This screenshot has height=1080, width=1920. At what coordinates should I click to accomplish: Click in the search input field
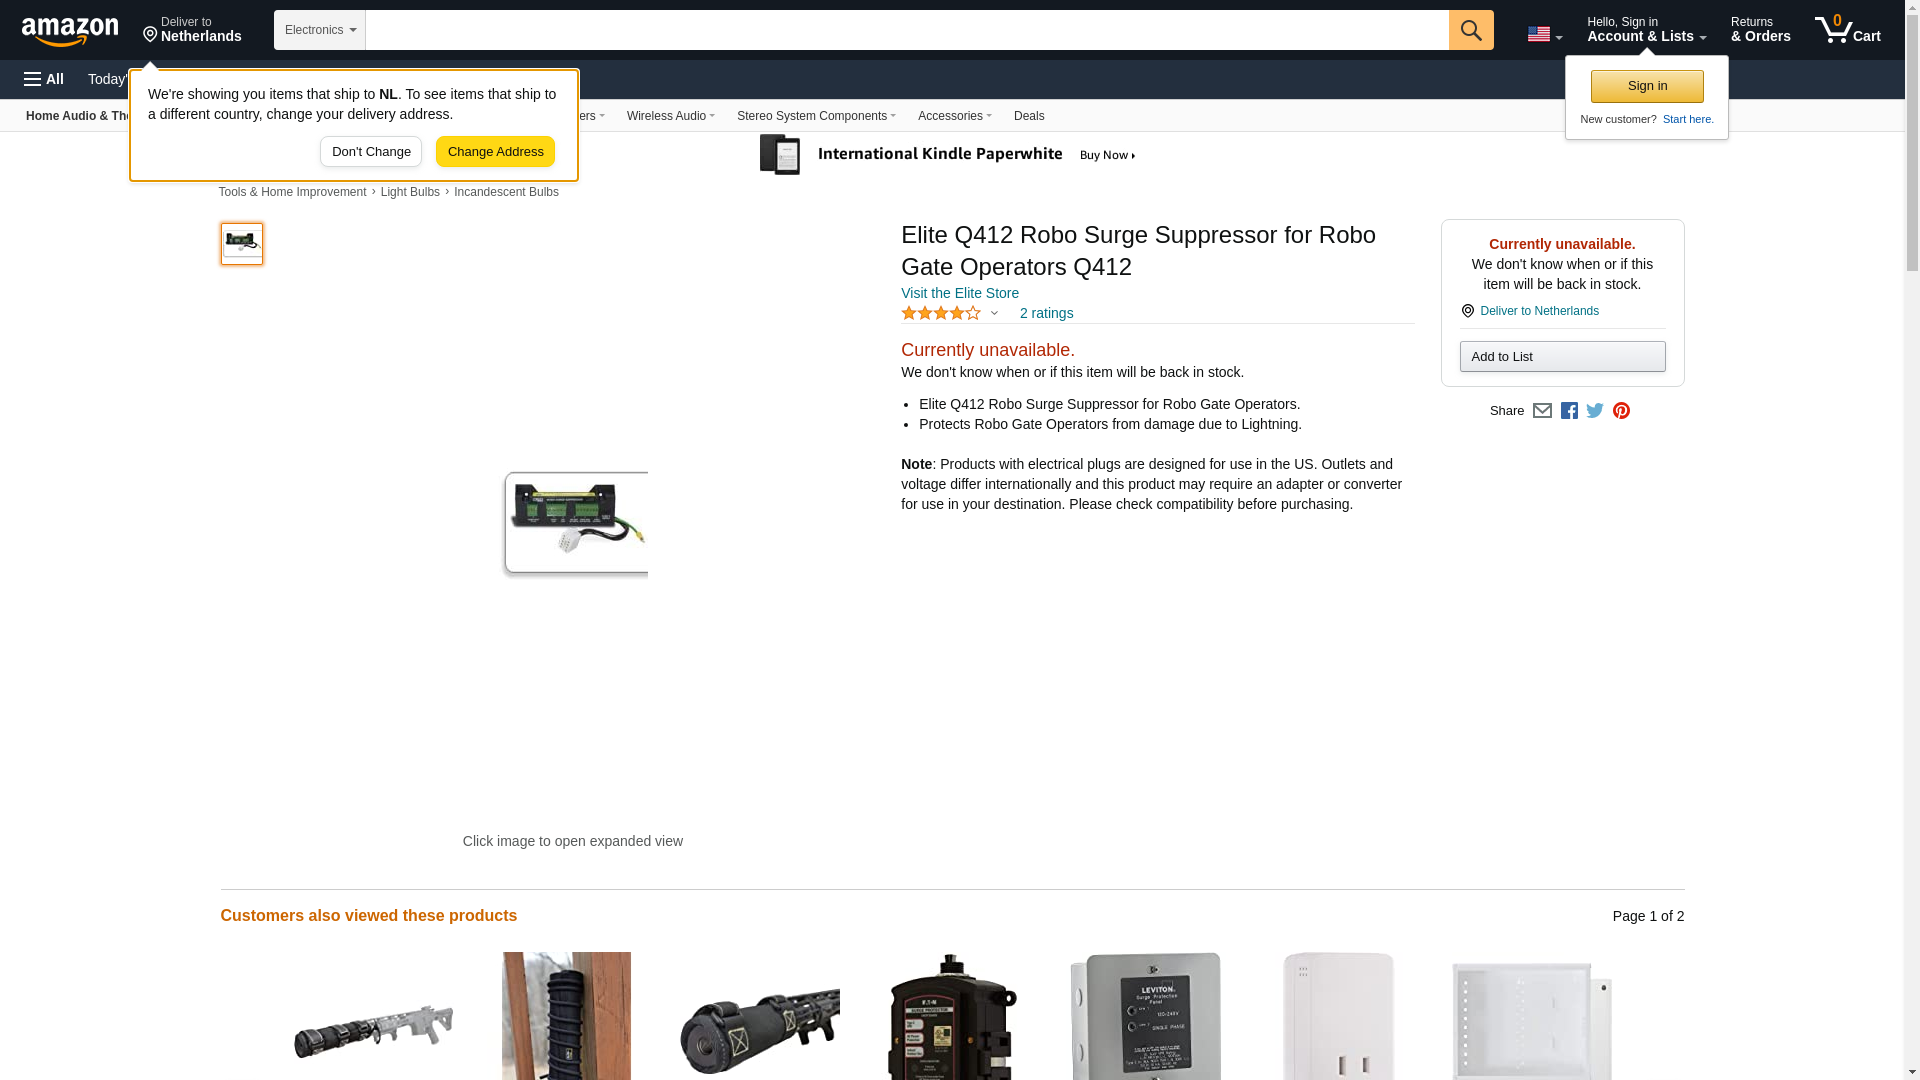click(x=907, y=30)
